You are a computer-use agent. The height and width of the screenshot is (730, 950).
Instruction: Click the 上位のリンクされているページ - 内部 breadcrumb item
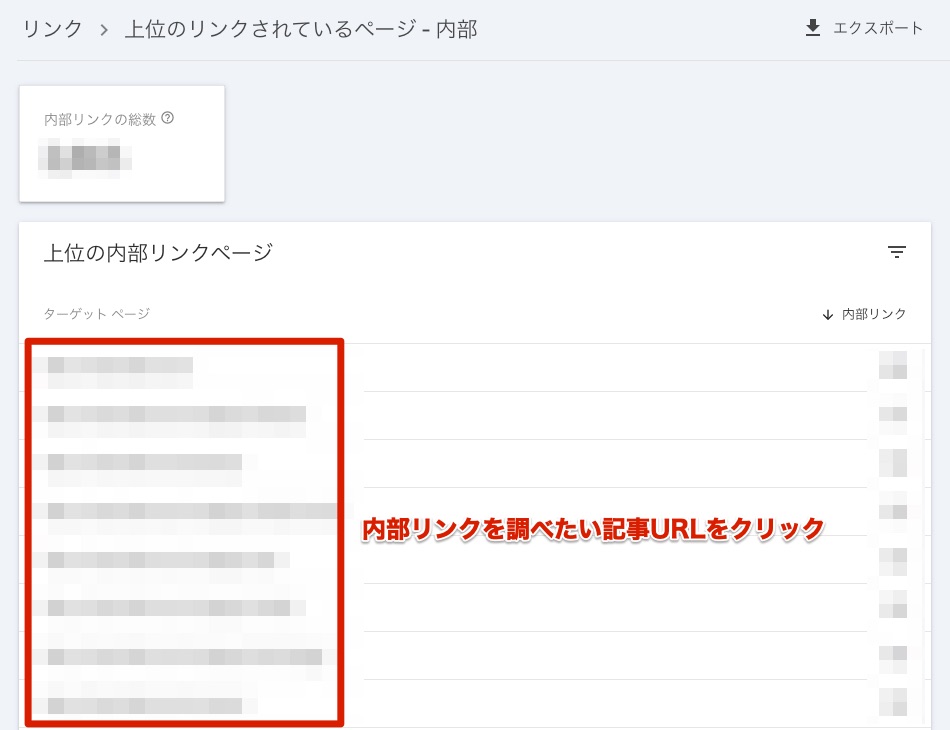[x=300, y=28]
